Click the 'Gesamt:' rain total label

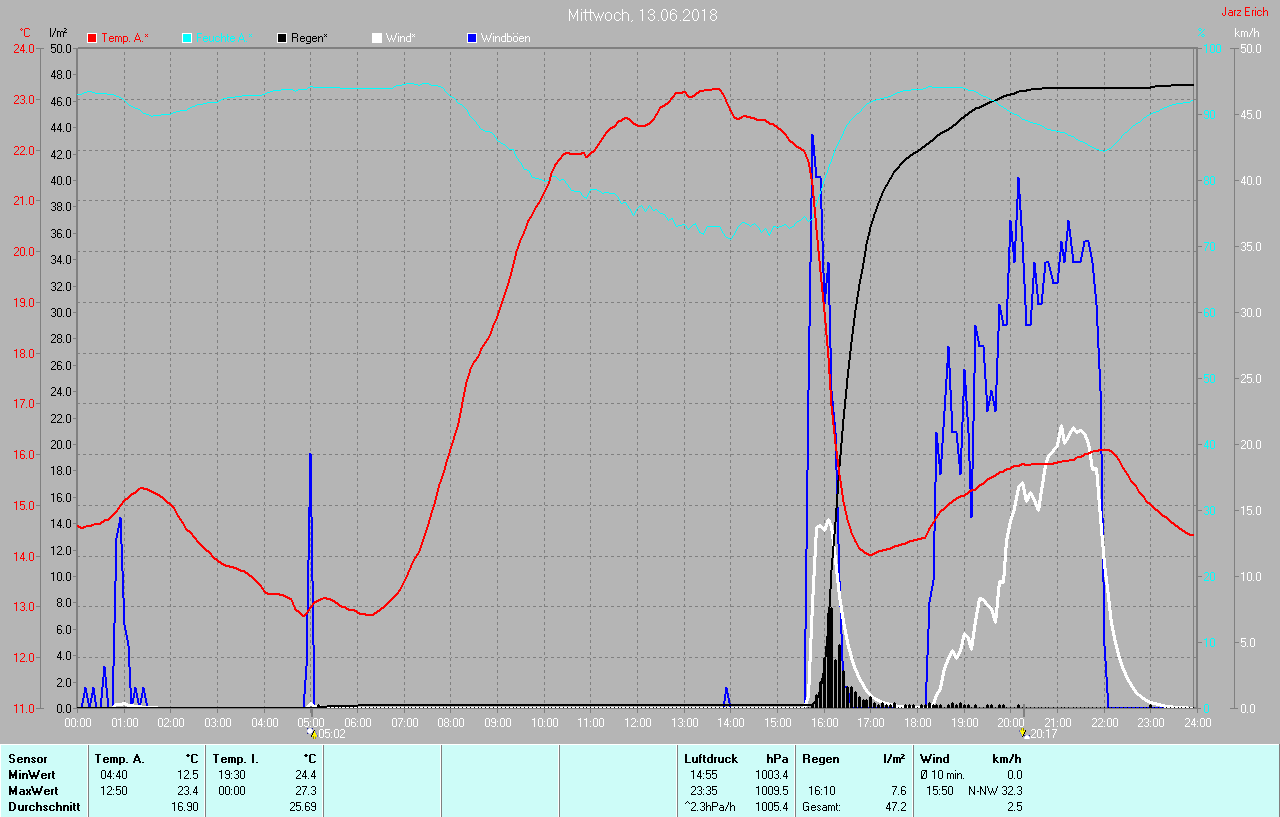tap(821, 807)
